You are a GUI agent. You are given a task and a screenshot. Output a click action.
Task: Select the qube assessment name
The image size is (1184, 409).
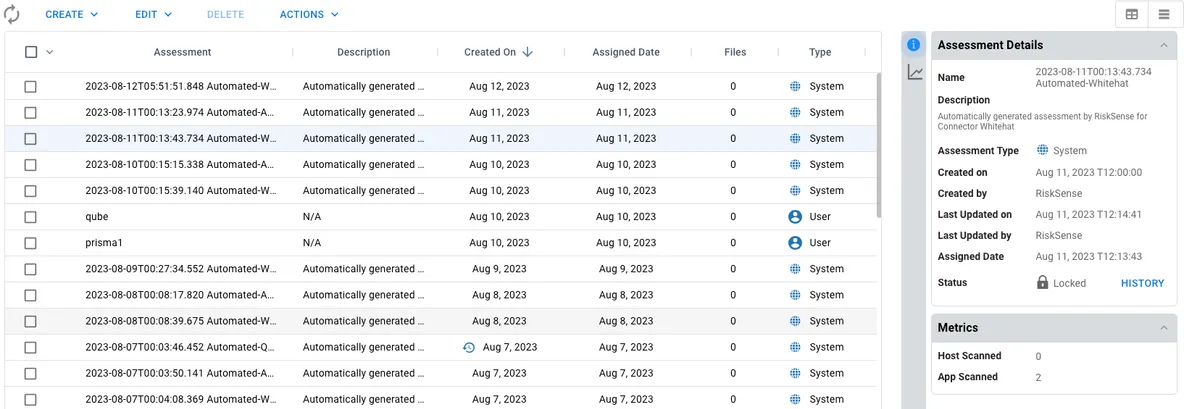pos(97,217)
